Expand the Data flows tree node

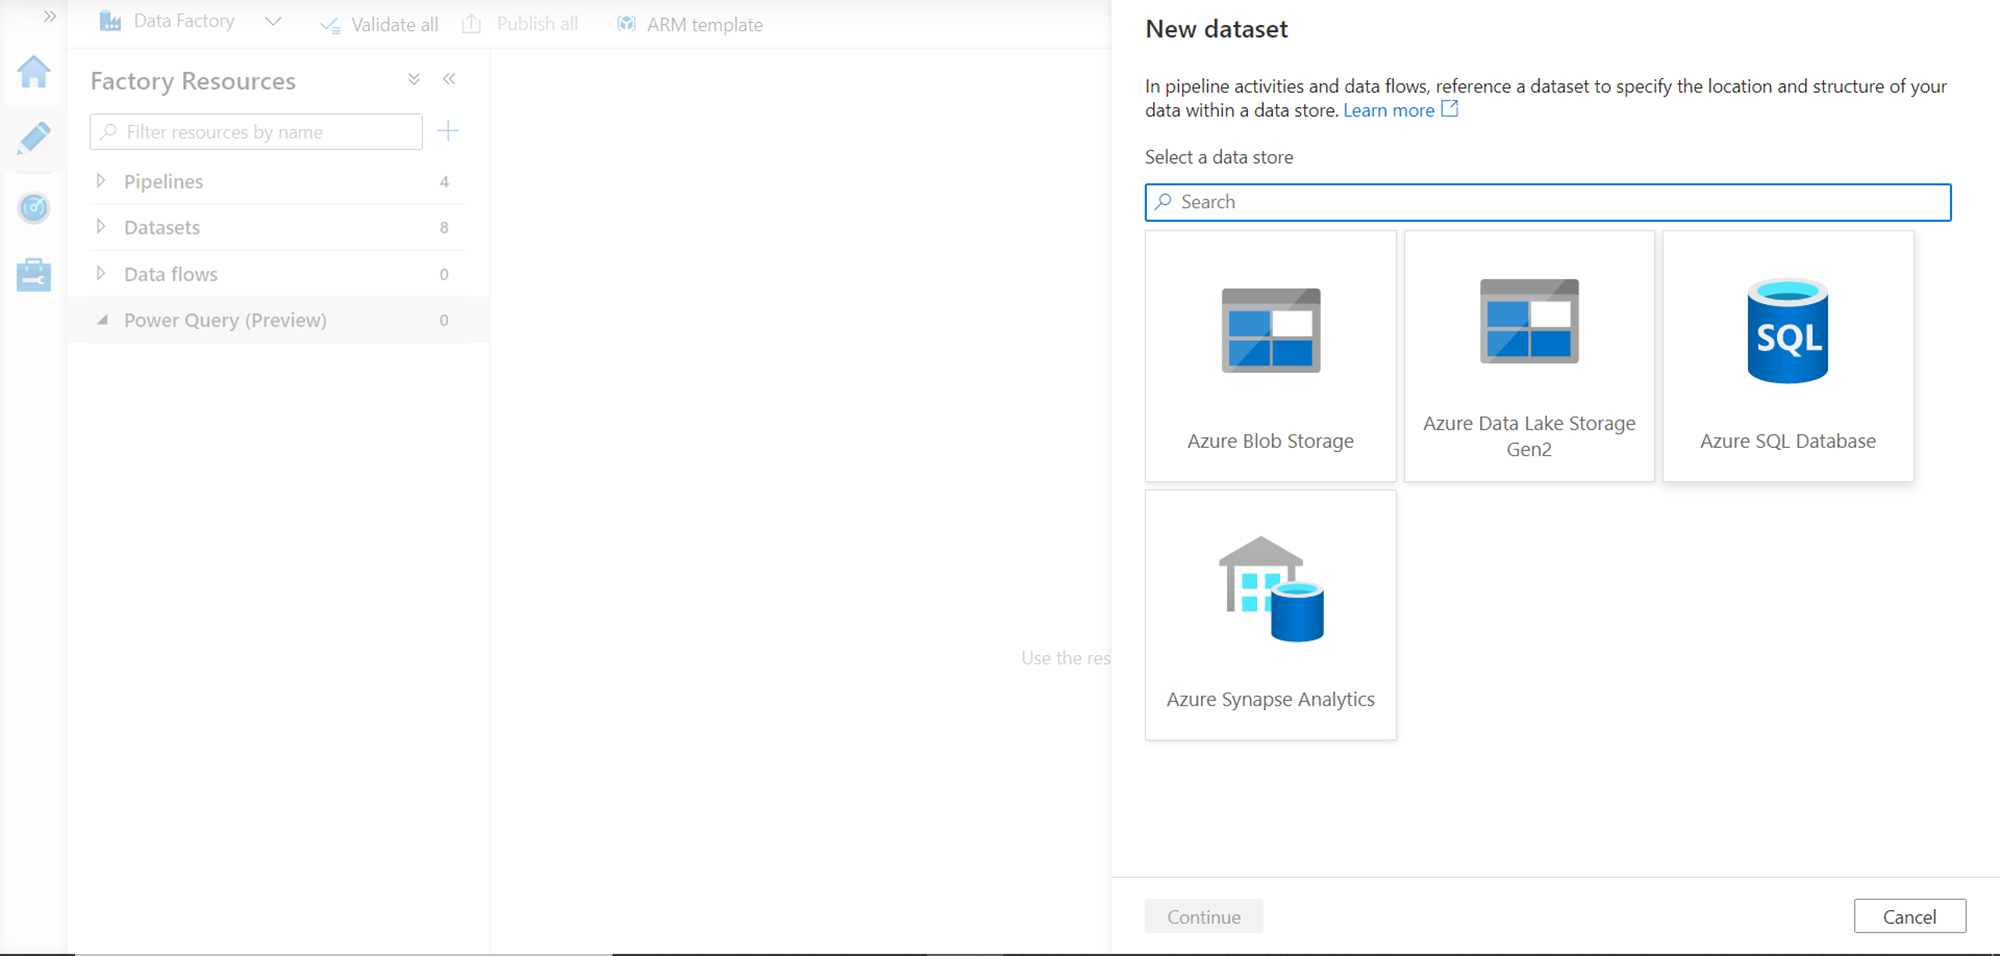[101, 273]
